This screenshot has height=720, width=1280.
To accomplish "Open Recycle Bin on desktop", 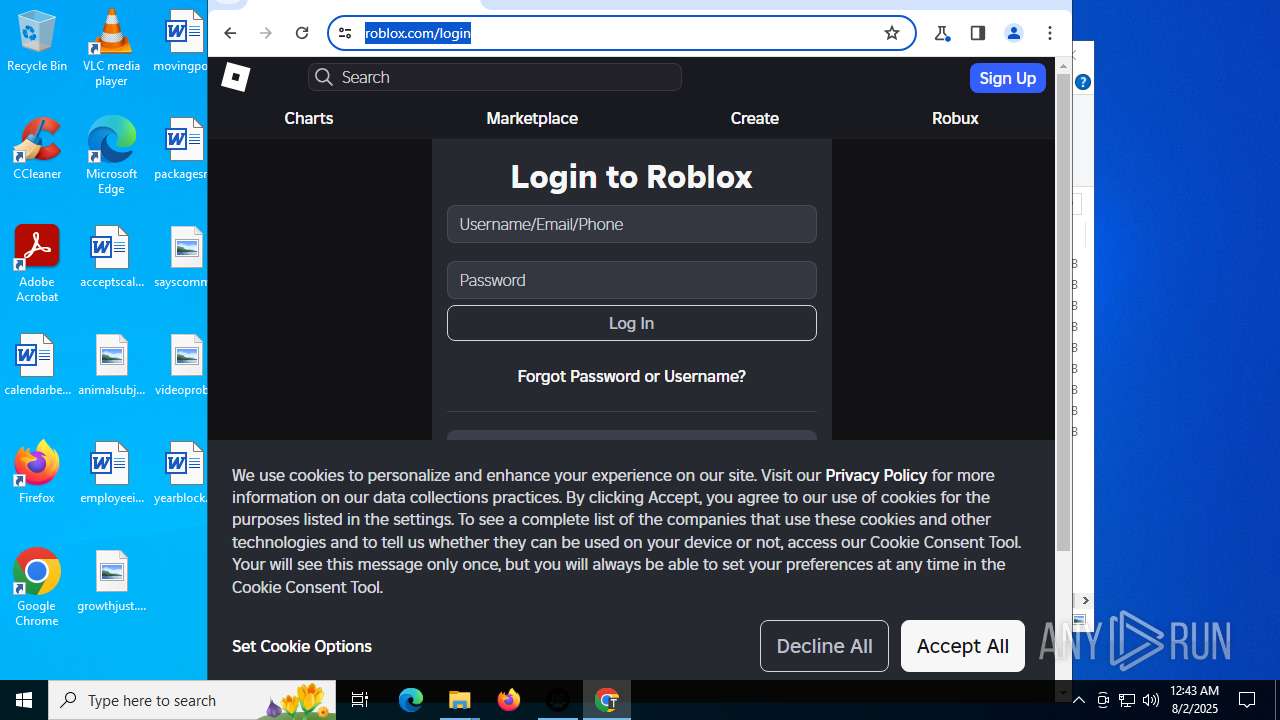I will 37,42.
